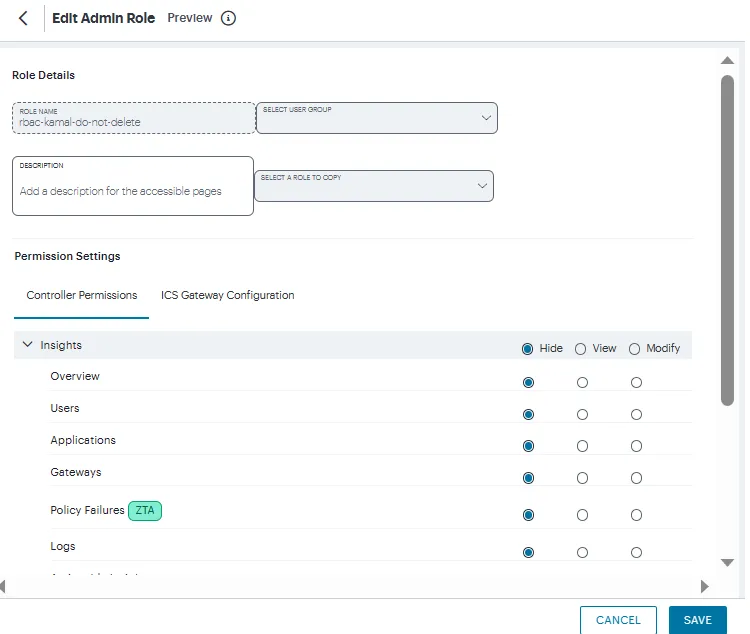Viewport: 750px width, 634px height.
Task: Click the vertical scrollbar thumb
Action: coord(727,240)
